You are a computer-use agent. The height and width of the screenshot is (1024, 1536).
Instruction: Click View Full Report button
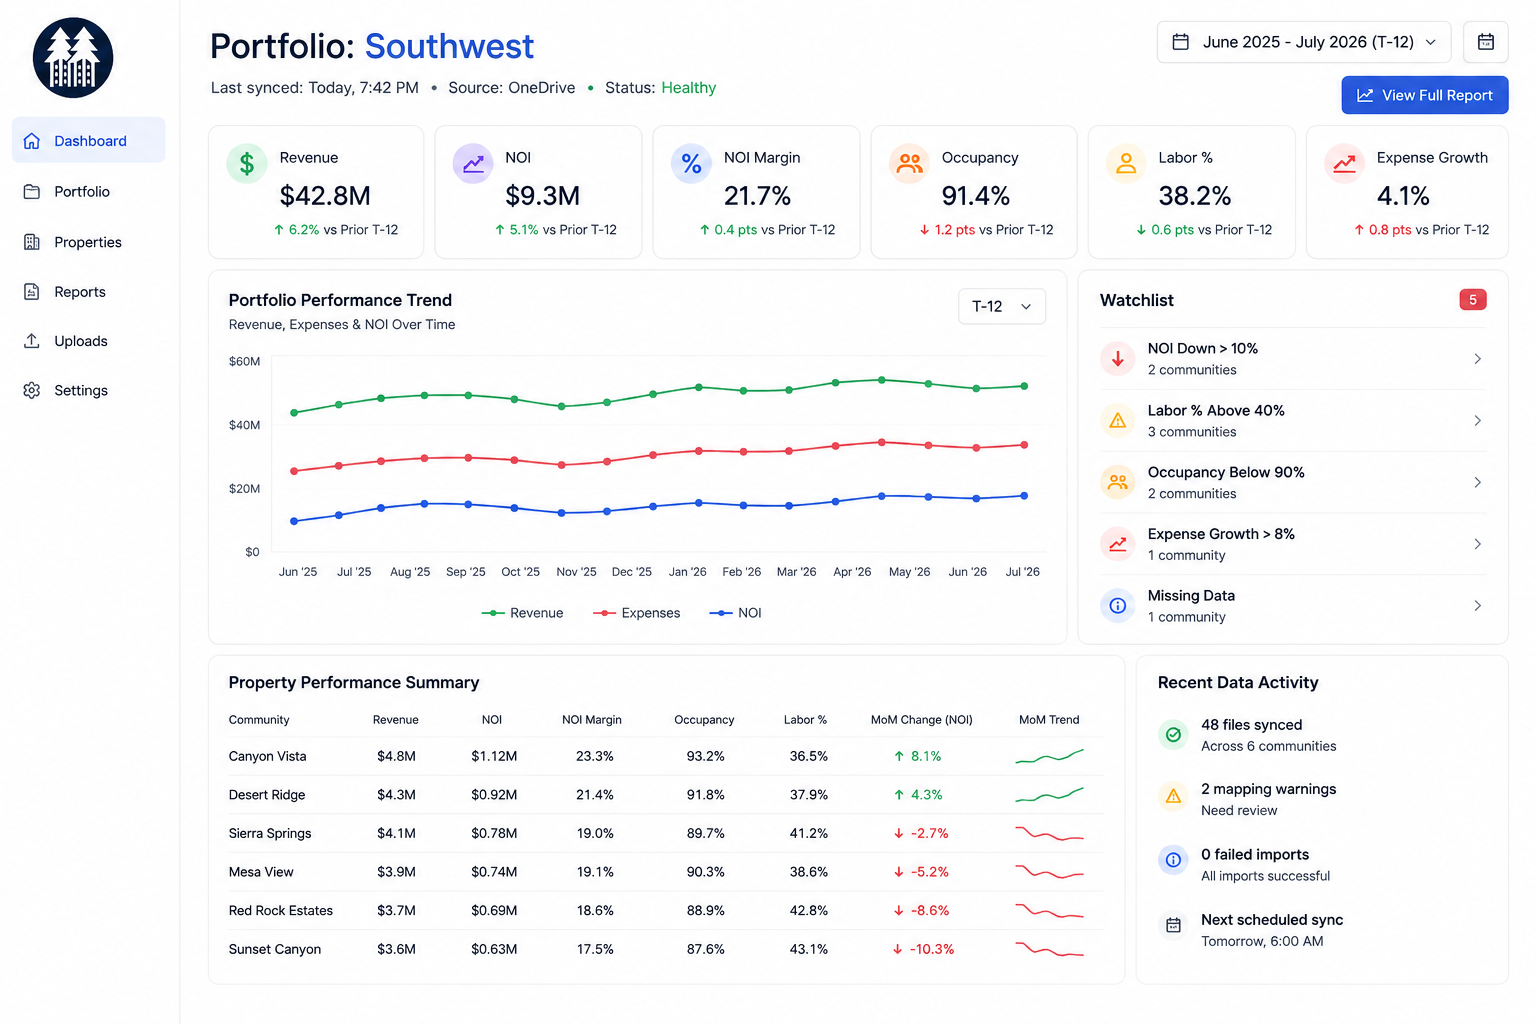pos(1425,95)
